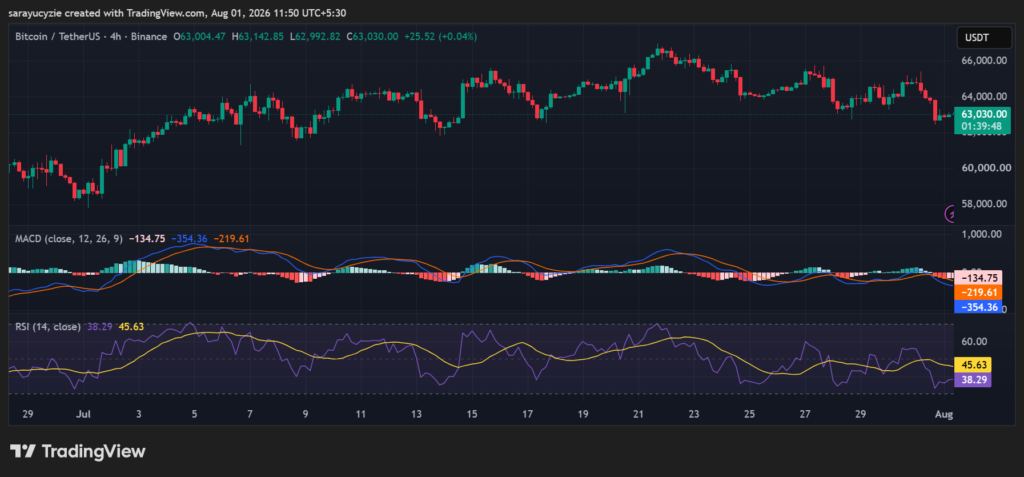Click the purple lightning icon beside 58,000.00
The height and width of the screenshot is (477, 1024).
pos(951,213)
